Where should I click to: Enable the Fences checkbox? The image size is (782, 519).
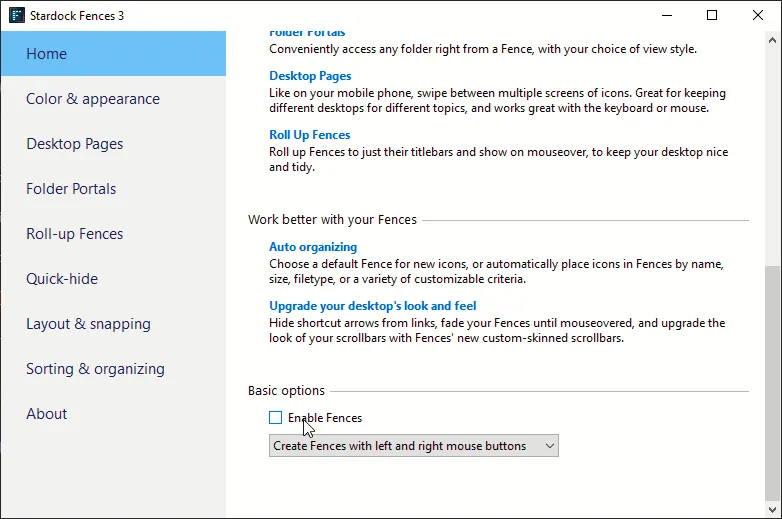[276, 418]
